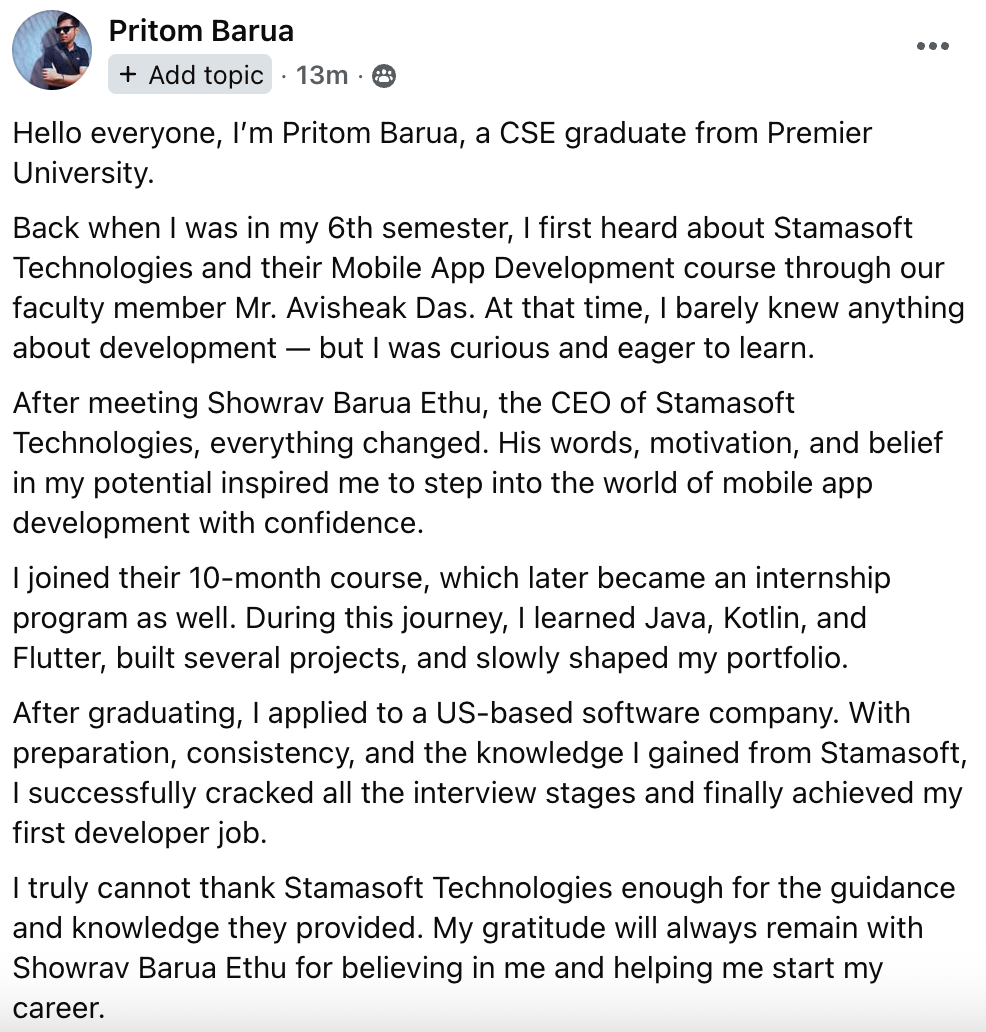Open the three-dot post options menu
This screenshot has height=1032, width=986.
point(932,46)
